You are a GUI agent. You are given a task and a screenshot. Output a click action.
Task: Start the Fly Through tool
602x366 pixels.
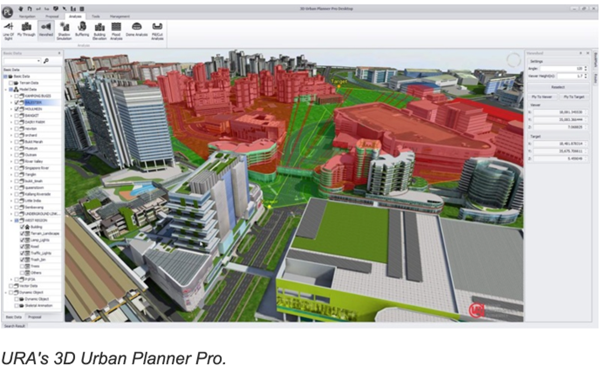26,30
